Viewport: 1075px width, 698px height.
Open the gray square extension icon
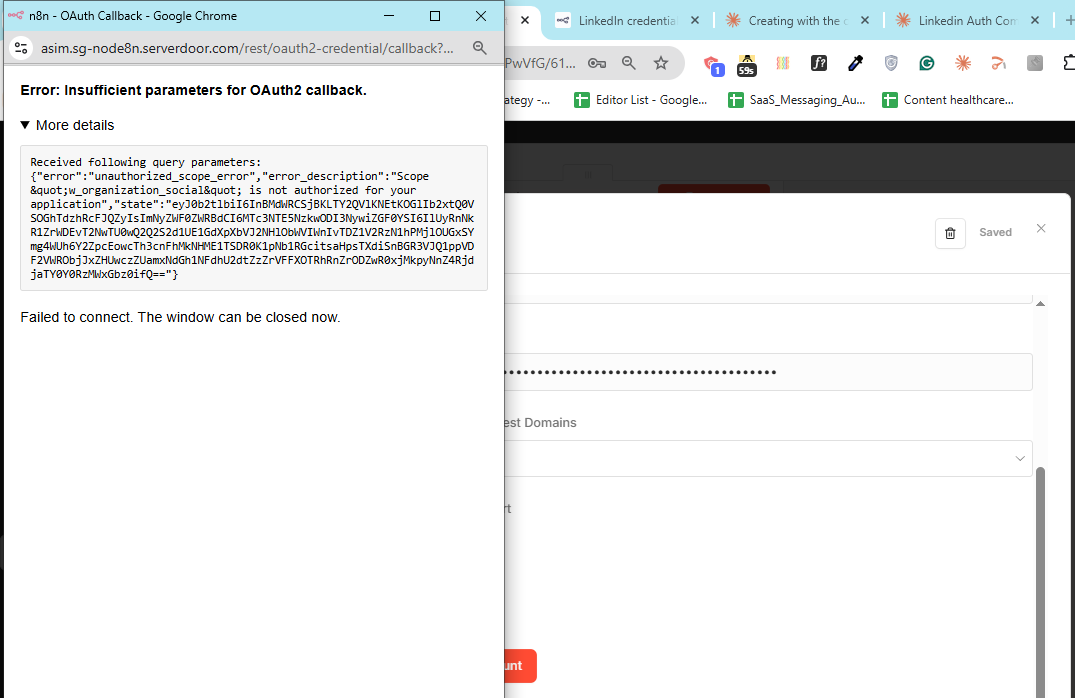pyautogui.click(x=1035, y=63)
